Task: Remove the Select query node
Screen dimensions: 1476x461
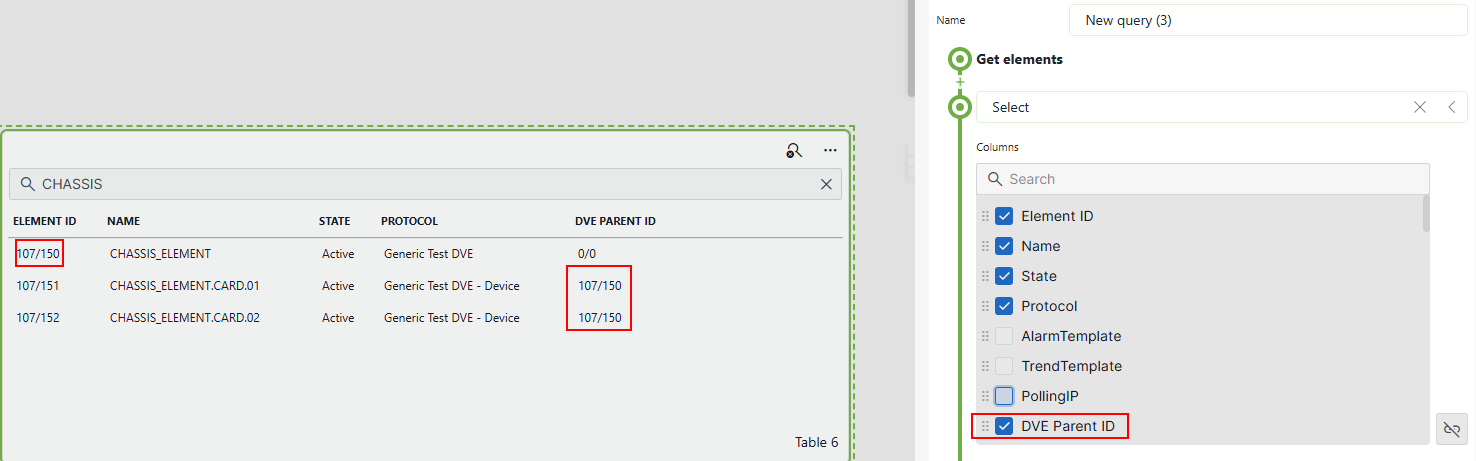Action: (x=1420, y=107)
